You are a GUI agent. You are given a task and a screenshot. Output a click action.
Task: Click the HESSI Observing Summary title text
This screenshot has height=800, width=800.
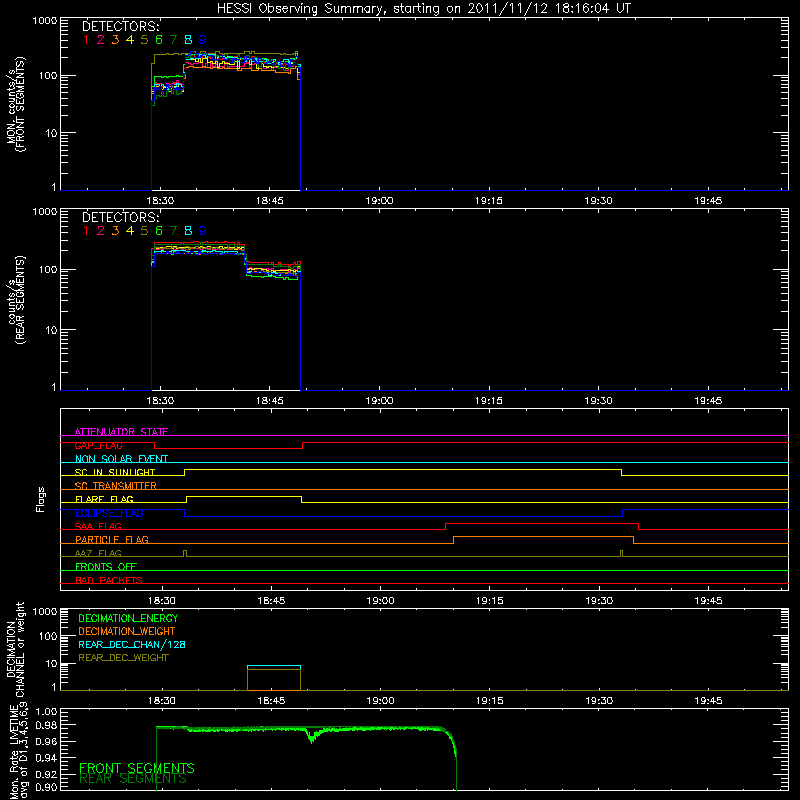[423, 9]
